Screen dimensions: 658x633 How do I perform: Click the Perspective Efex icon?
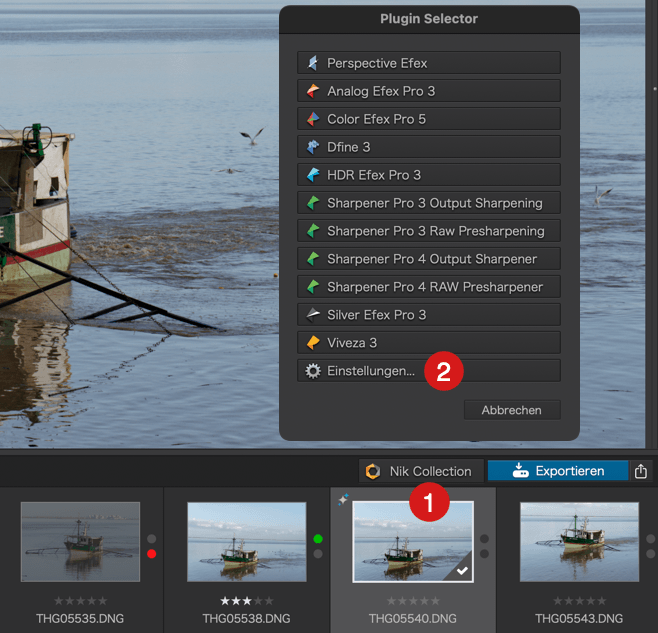tap(313, 63)
